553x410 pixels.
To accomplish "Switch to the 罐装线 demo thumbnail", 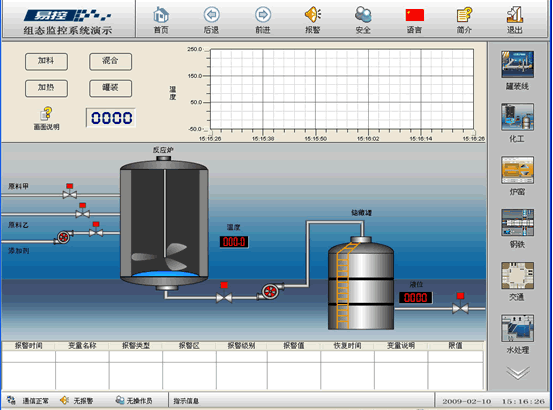I will (x=517, y=65).
